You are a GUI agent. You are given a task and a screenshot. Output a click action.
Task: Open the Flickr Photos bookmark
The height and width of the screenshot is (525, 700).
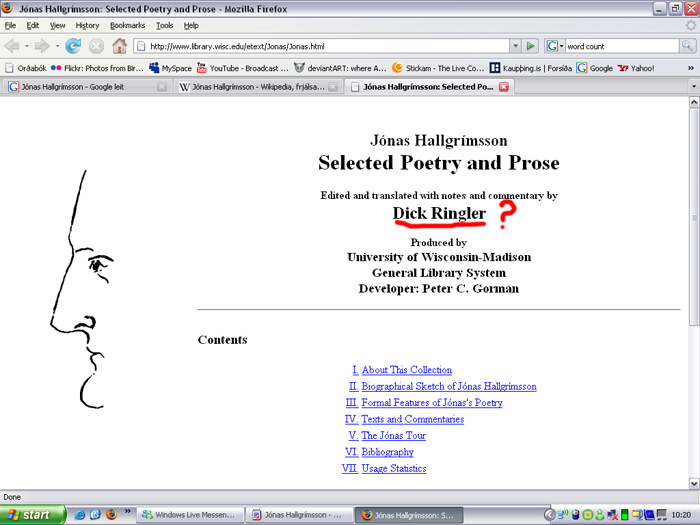(x=97, y=68)
